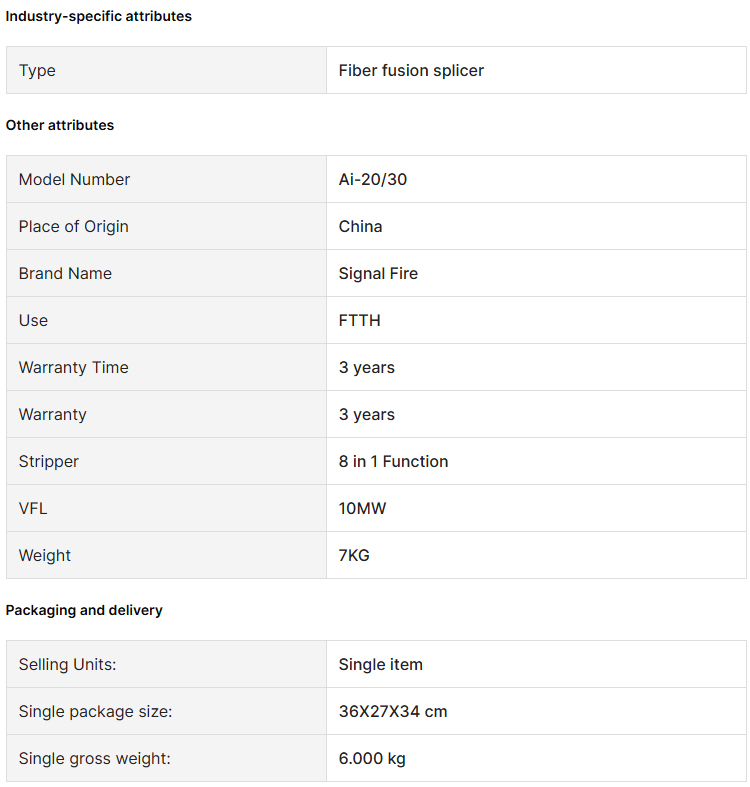The image size is (750, 787).
Task: Click the Type label cell
Action: coord(166,70)
